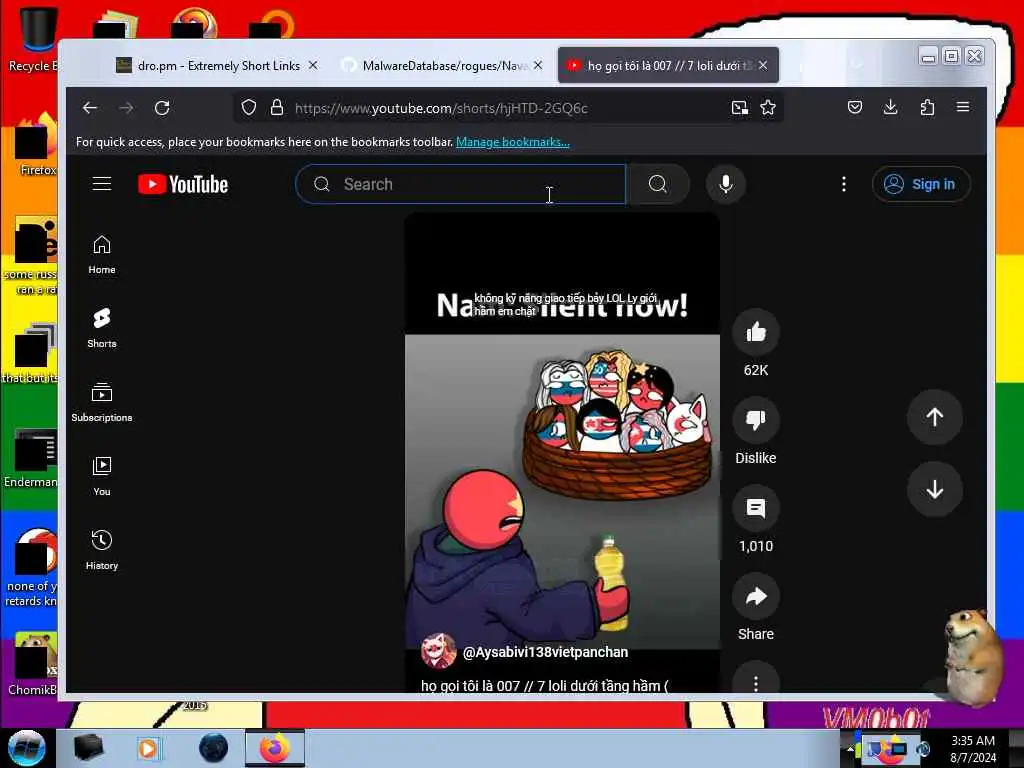Open the YouTube guide hamburger menu
This screenshot has height=768, width=1024.
[x=102, y=184]
